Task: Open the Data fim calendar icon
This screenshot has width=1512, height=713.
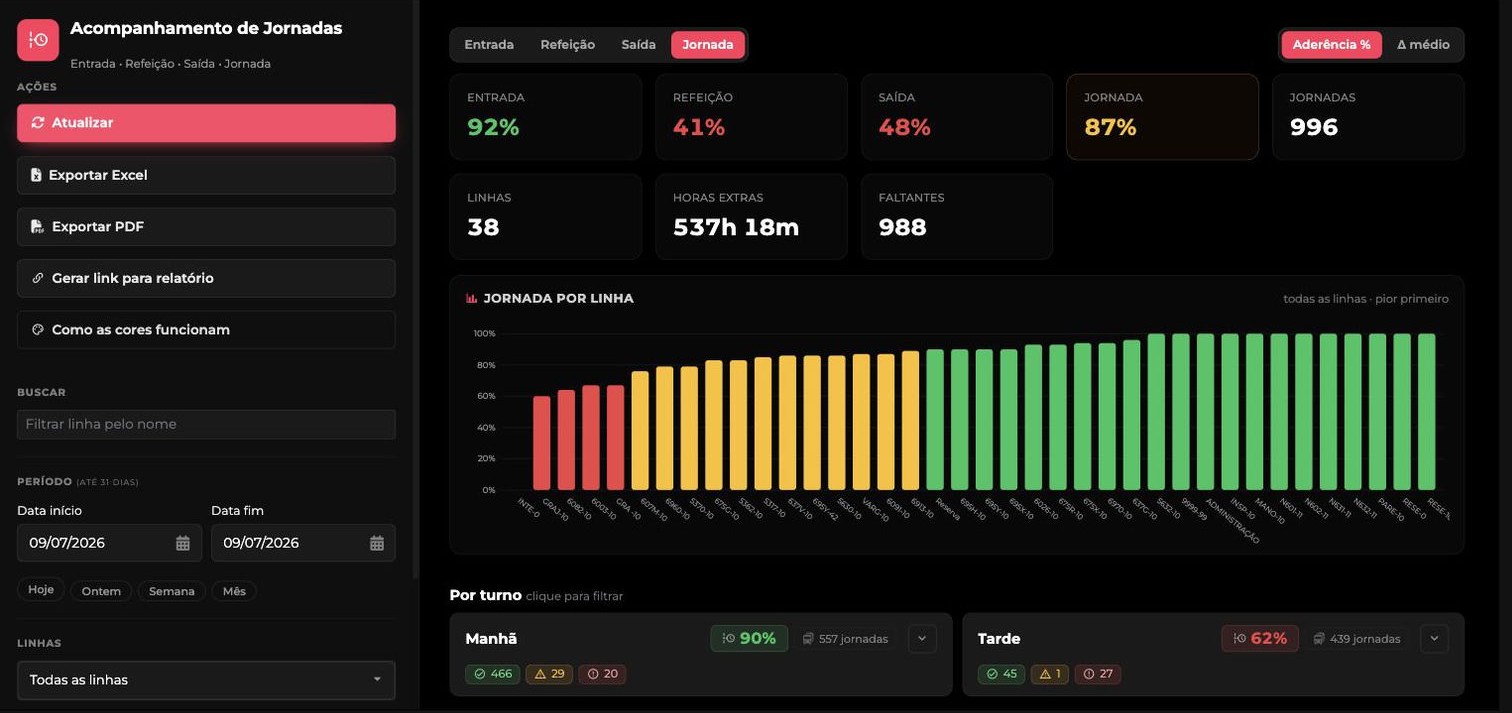Action: pyautogui.click(x=377, y=543)
